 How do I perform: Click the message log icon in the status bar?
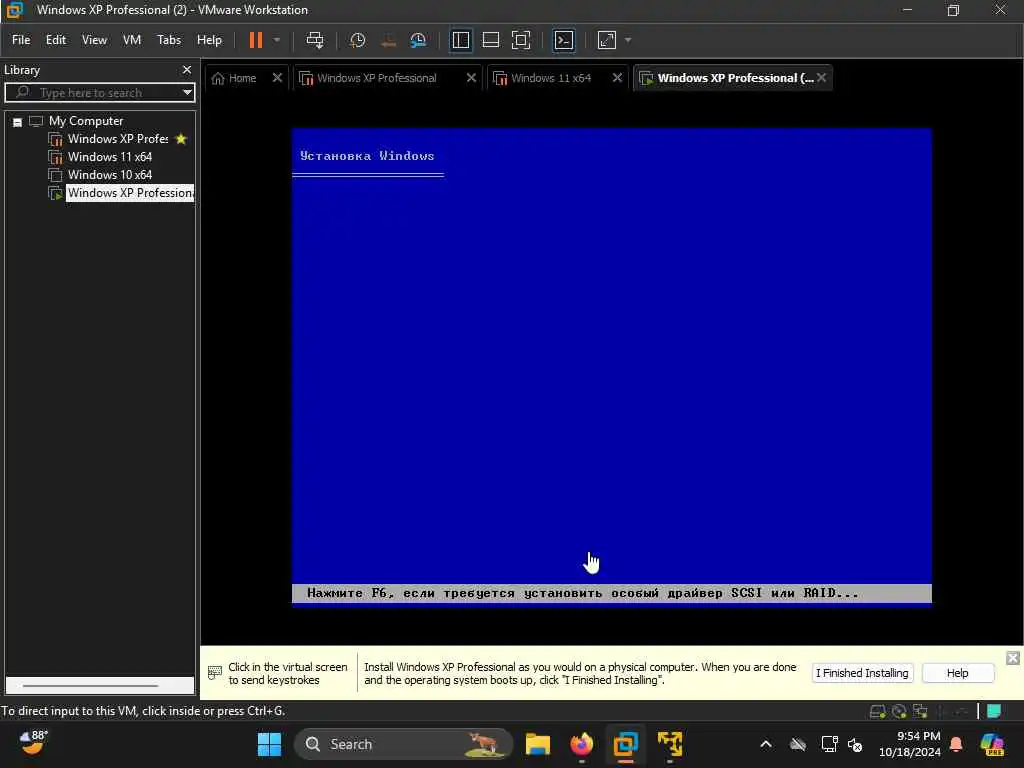(993, 711)
